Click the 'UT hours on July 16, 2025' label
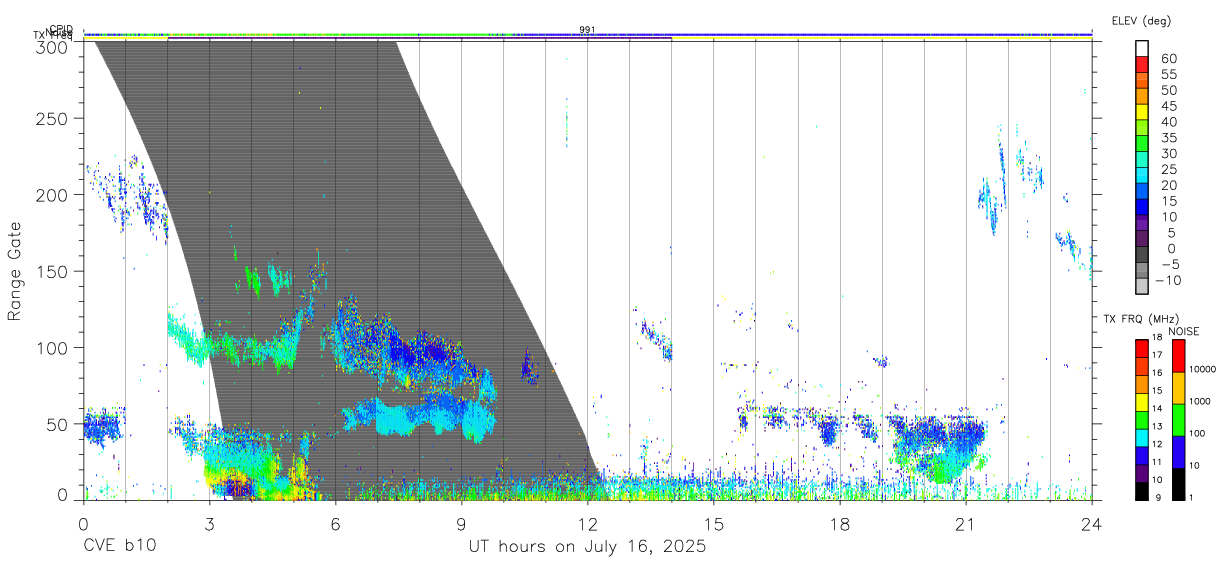This screenshot has height=567, width=1228. point(587,547)
